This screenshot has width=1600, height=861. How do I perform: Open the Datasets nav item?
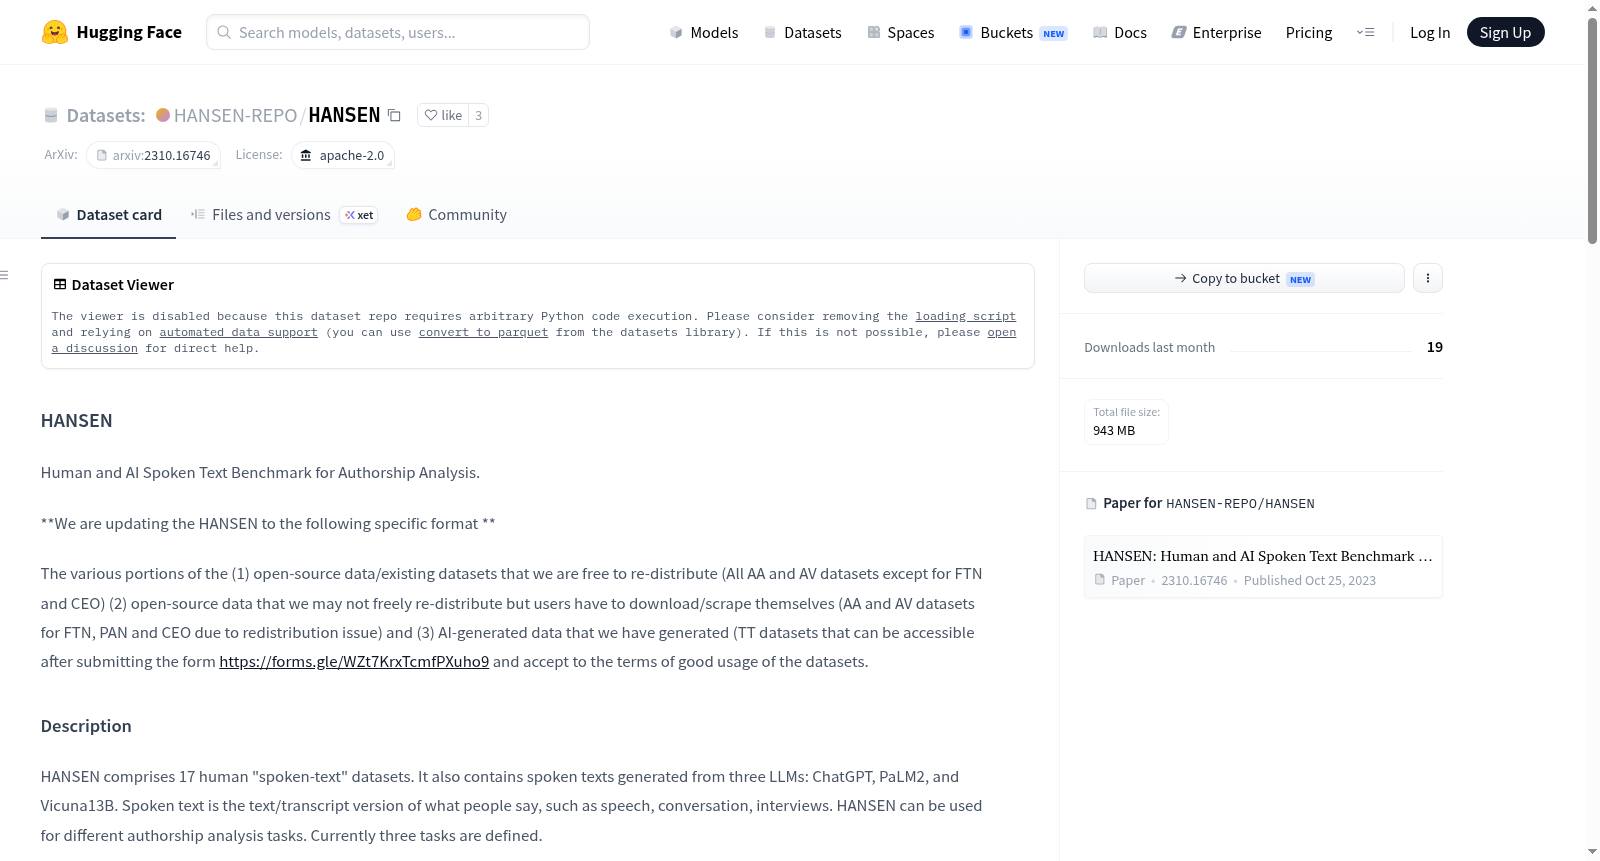802,32
